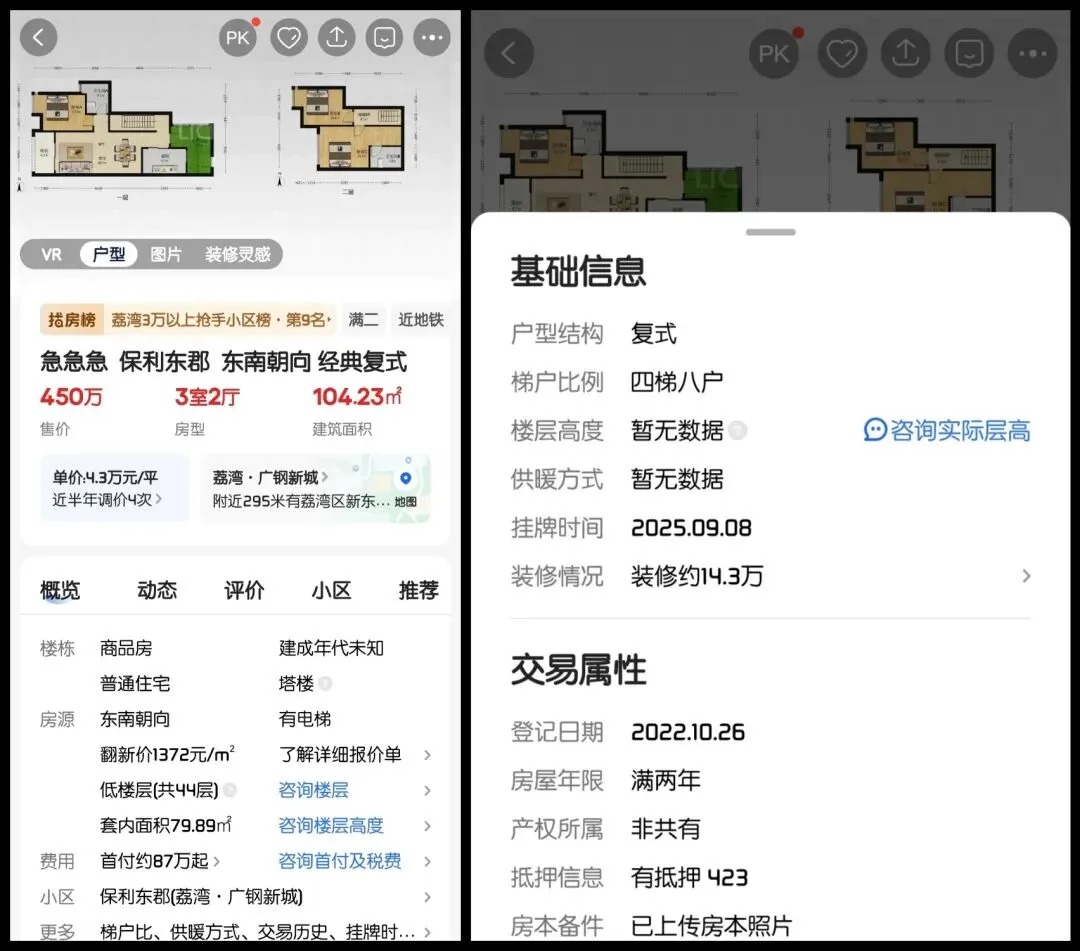Viewport: 1080px width, 951px height.
Task: Tap 满二 tag
Action: coord(364,320)
